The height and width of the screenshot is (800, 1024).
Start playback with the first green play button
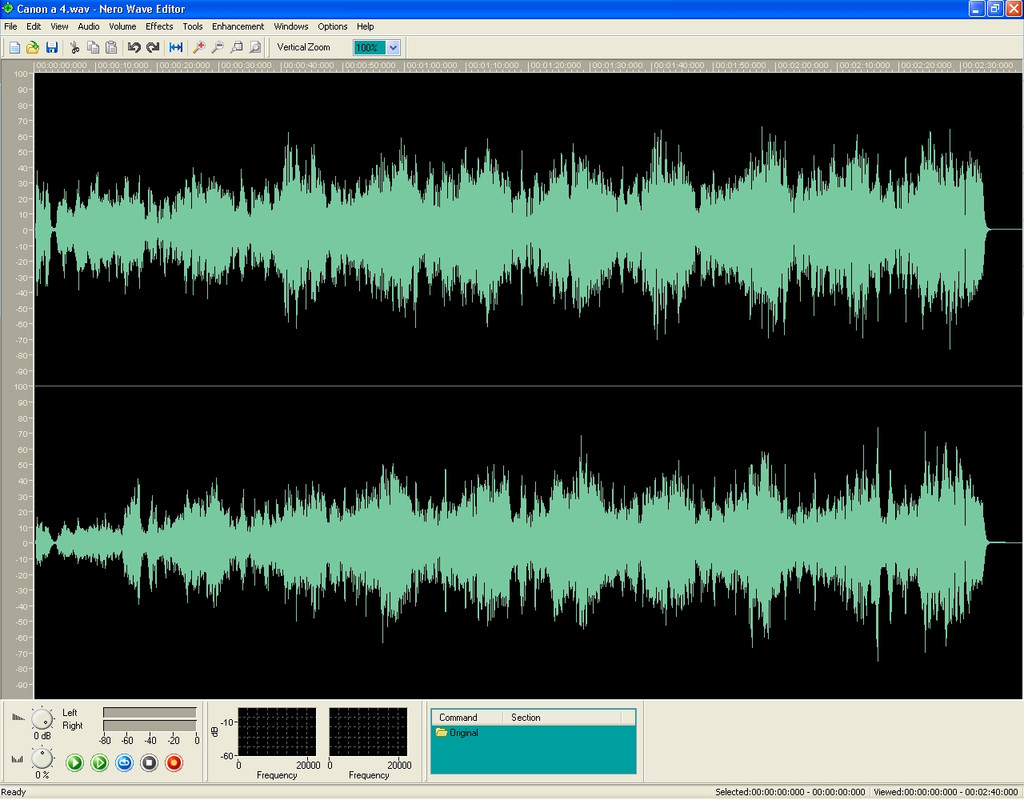coord(74,763)
